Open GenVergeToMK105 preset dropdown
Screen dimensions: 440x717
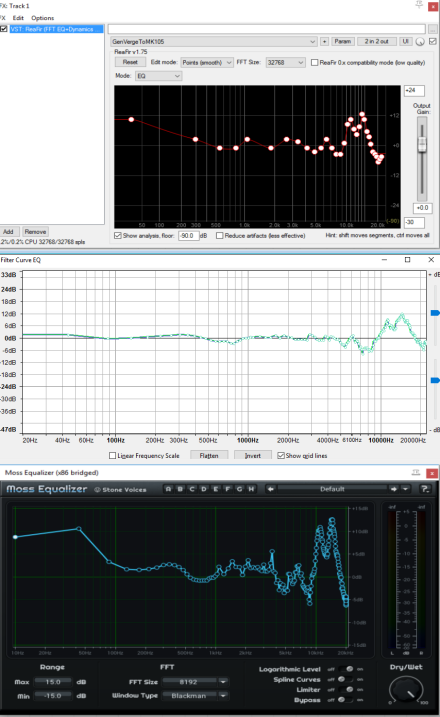(214, 41)
